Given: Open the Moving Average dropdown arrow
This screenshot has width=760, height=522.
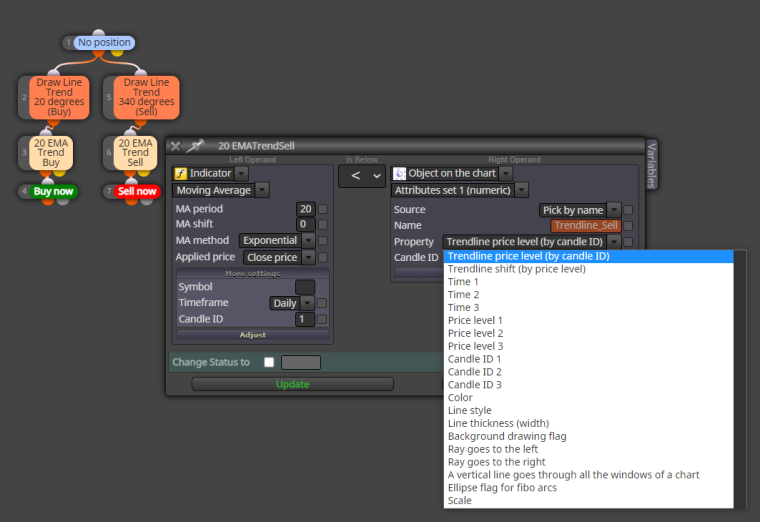Looking at the screenshot, I should (x=262, y=190).
